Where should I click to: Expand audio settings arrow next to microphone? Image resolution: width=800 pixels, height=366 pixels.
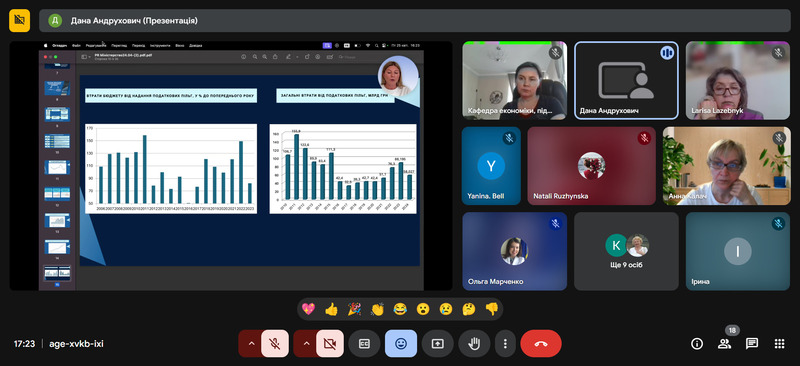click(x=251, y=344)
